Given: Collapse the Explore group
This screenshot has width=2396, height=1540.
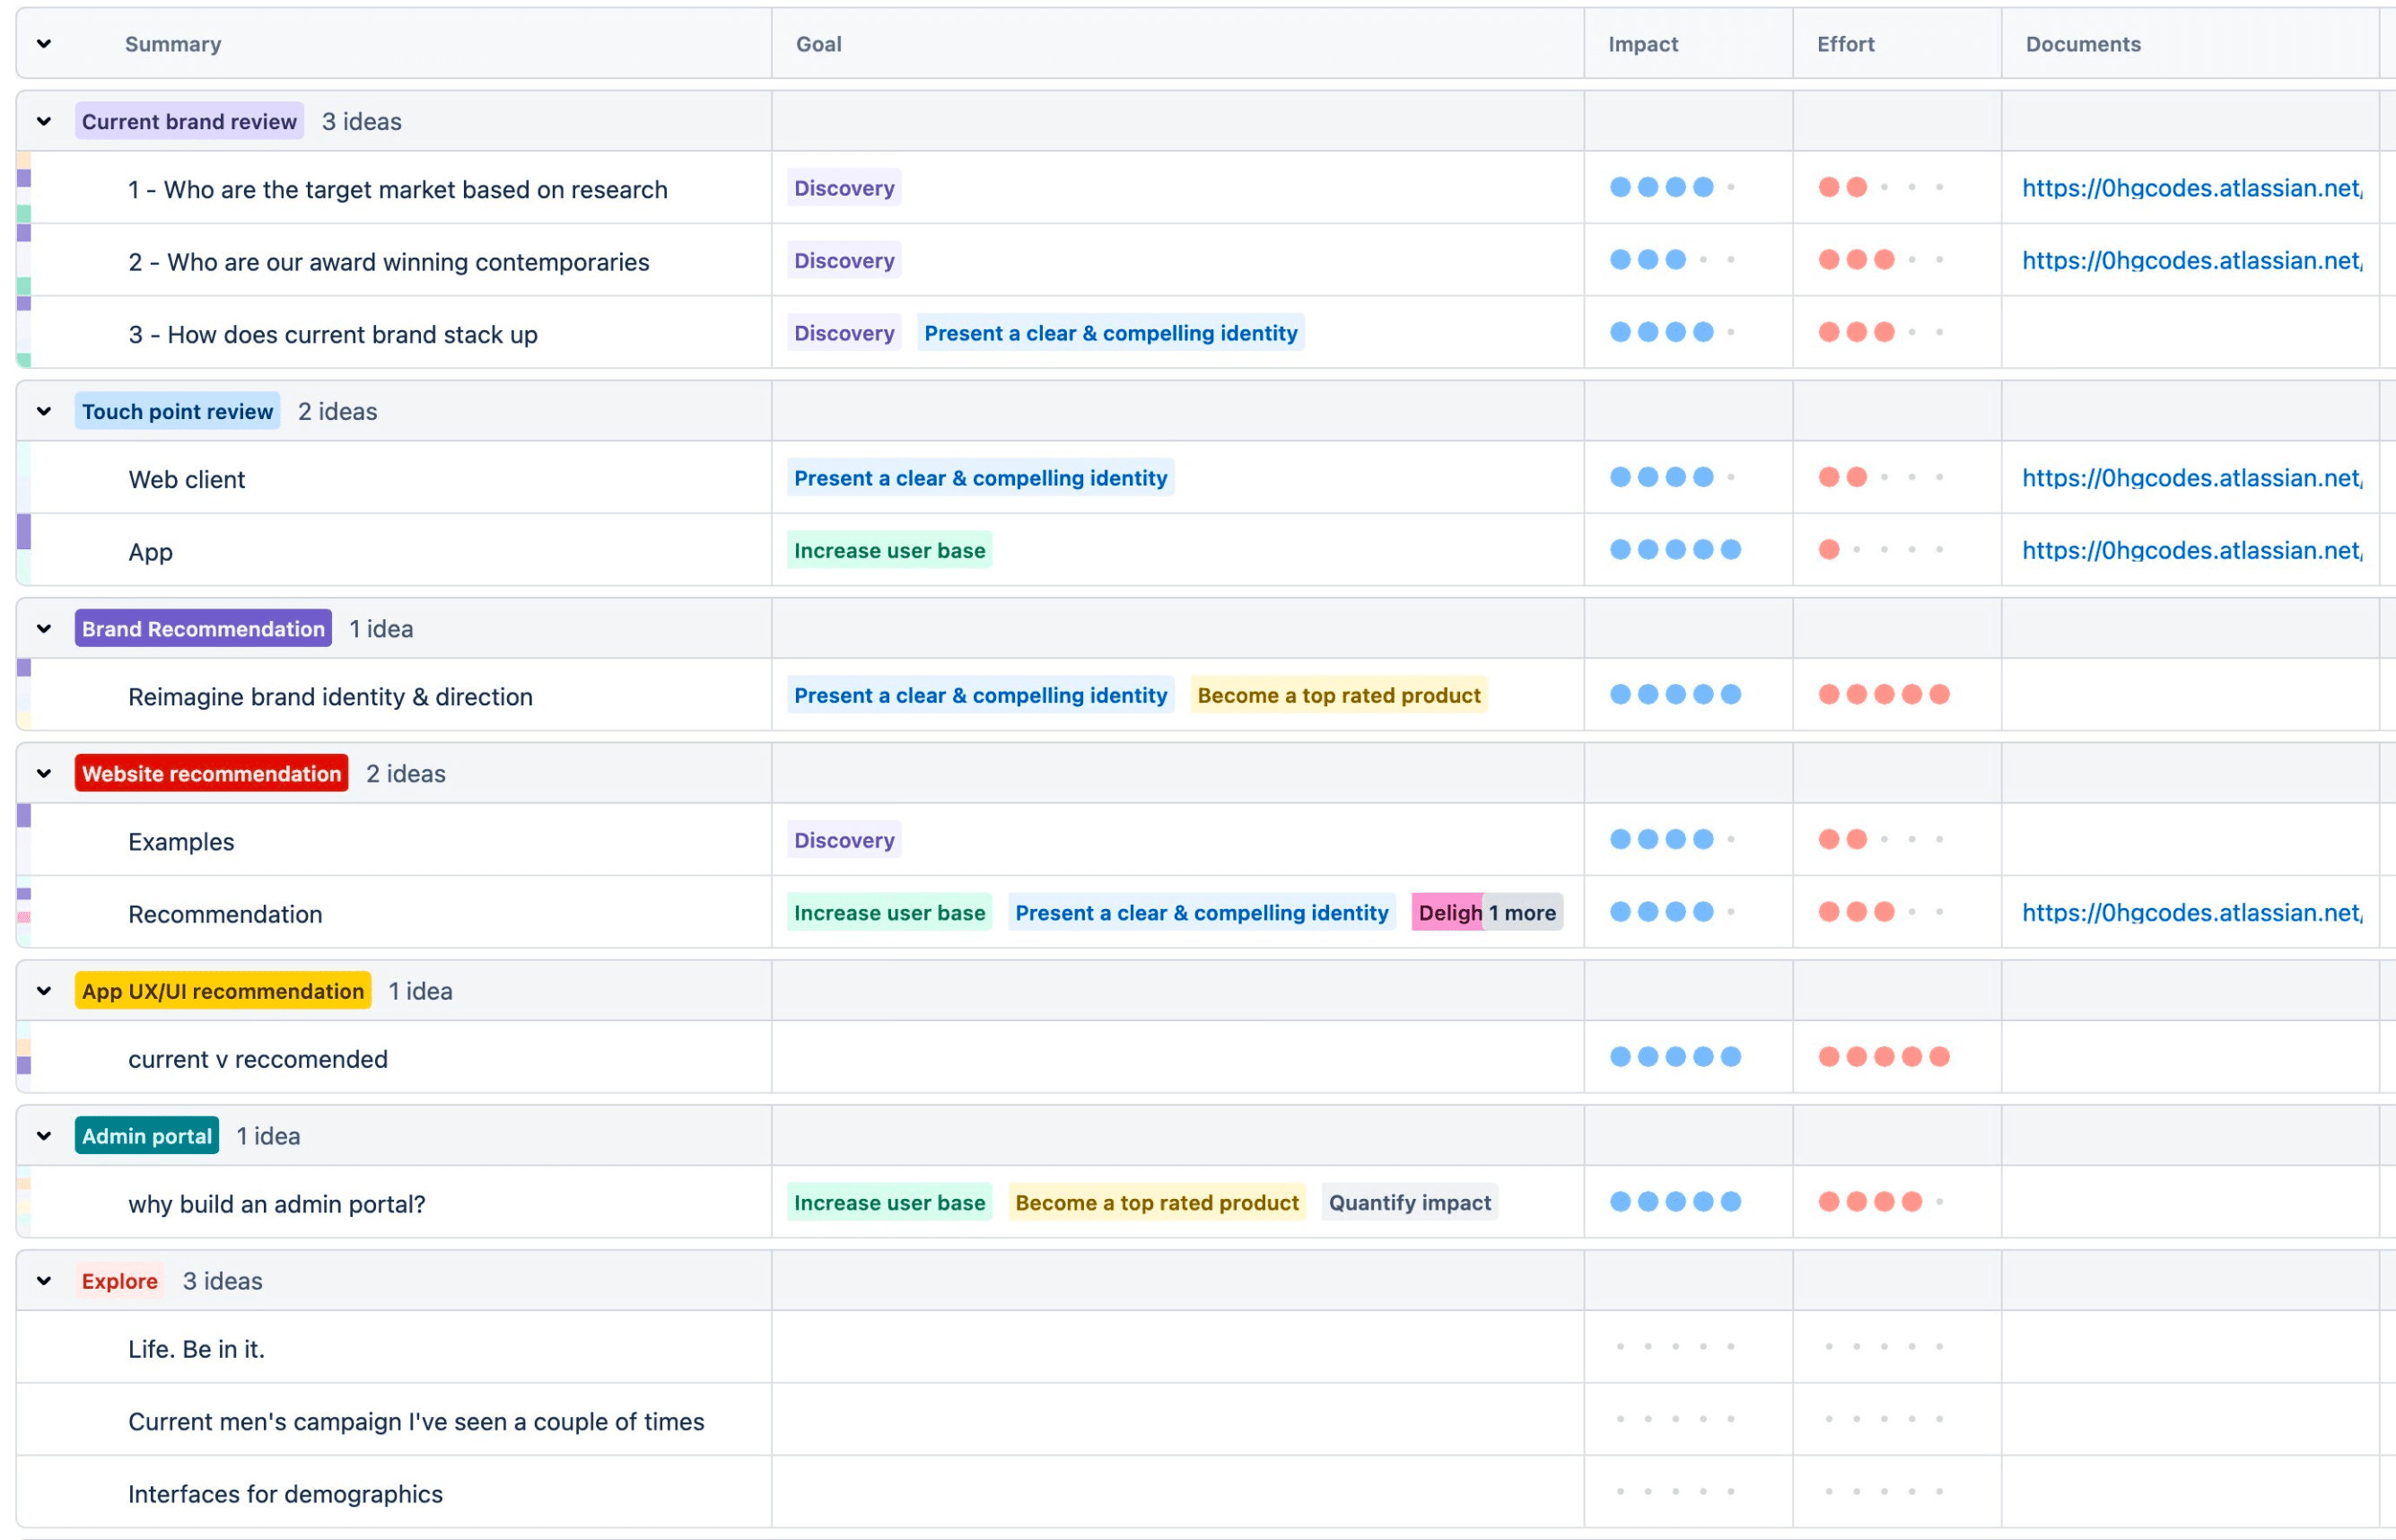Looking at the screenshot, I should click(x=44, y=1281).
